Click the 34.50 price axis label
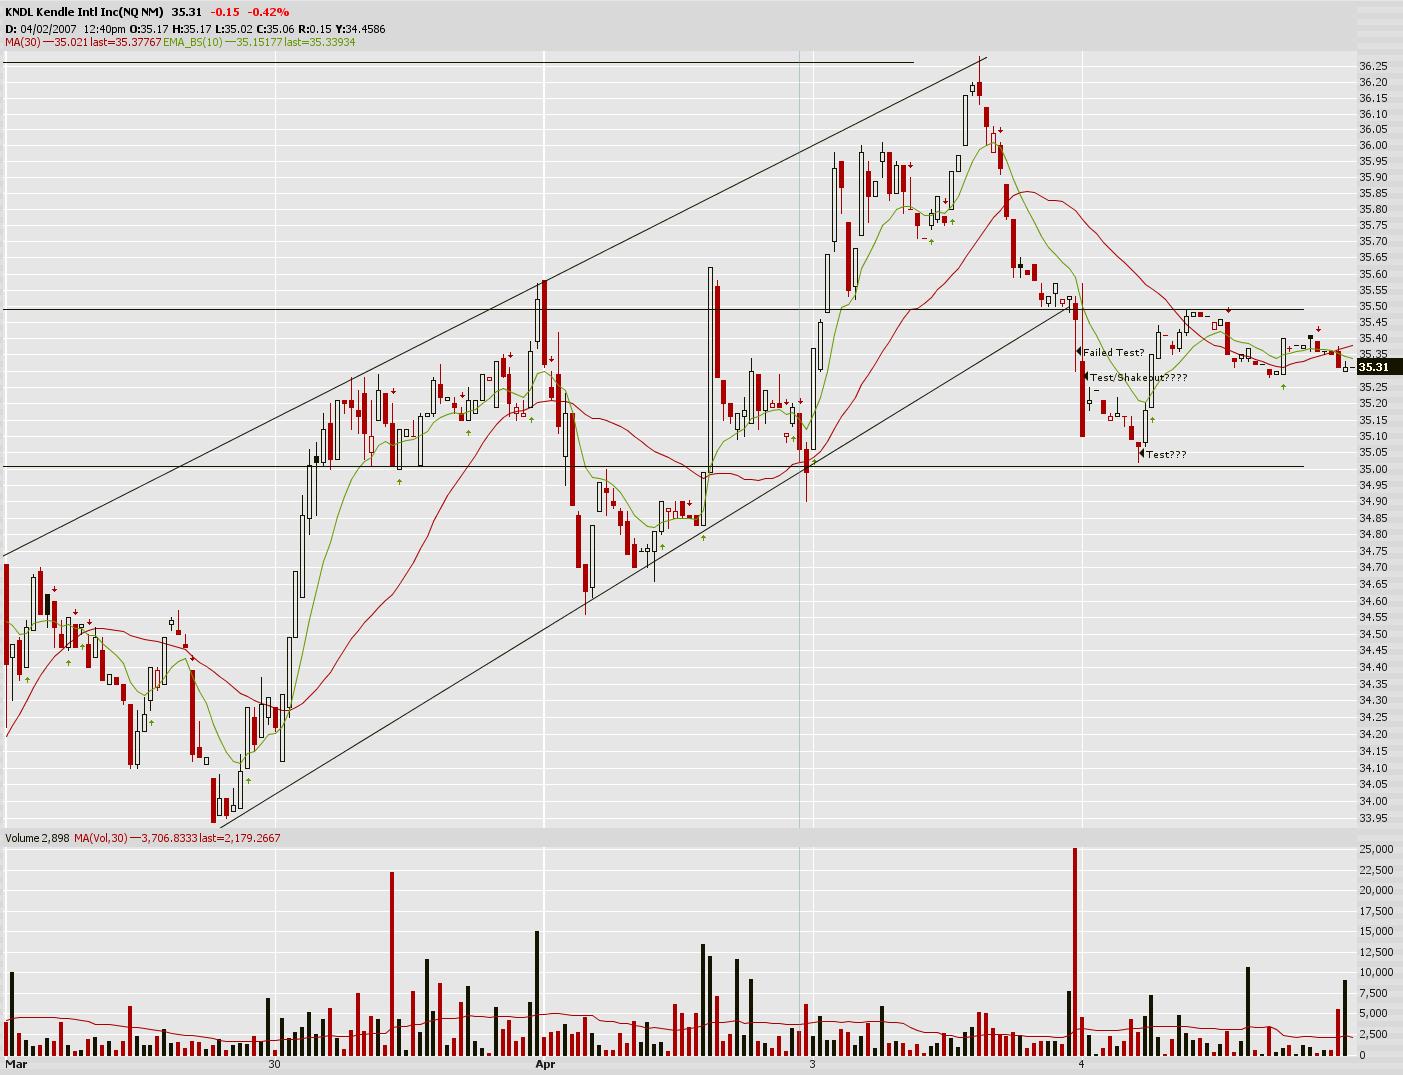The width and height of the screenshot is (1403, 1075). point(1373,635)
